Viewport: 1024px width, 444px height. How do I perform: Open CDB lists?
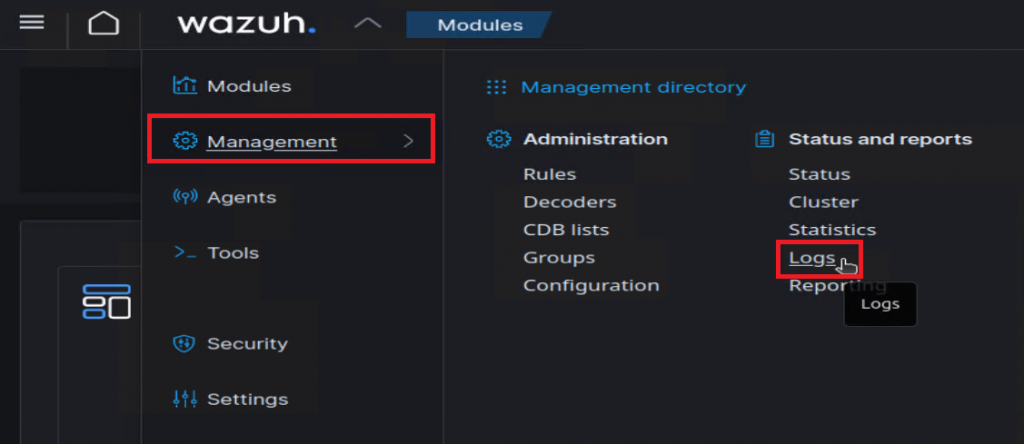click(x=566, y=230)
